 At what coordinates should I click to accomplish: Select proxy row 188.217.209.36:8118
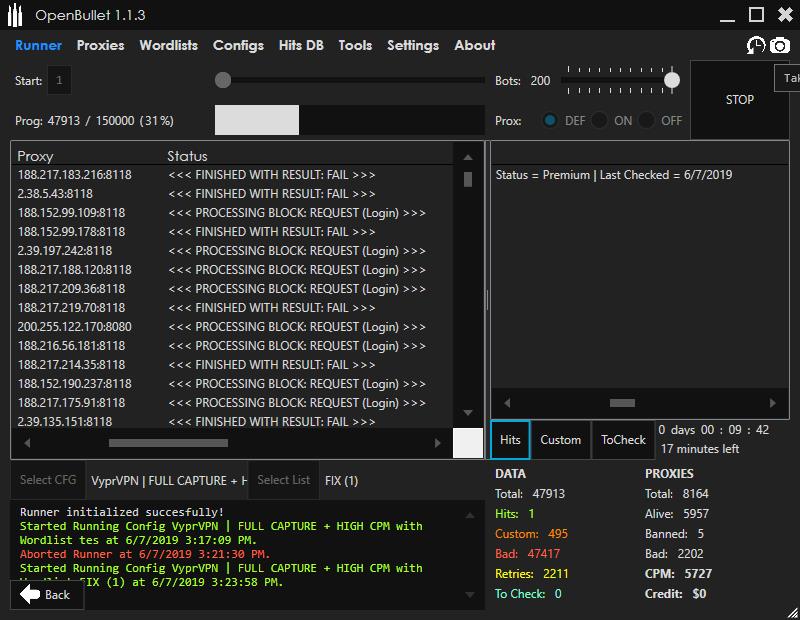coord(232,289)
